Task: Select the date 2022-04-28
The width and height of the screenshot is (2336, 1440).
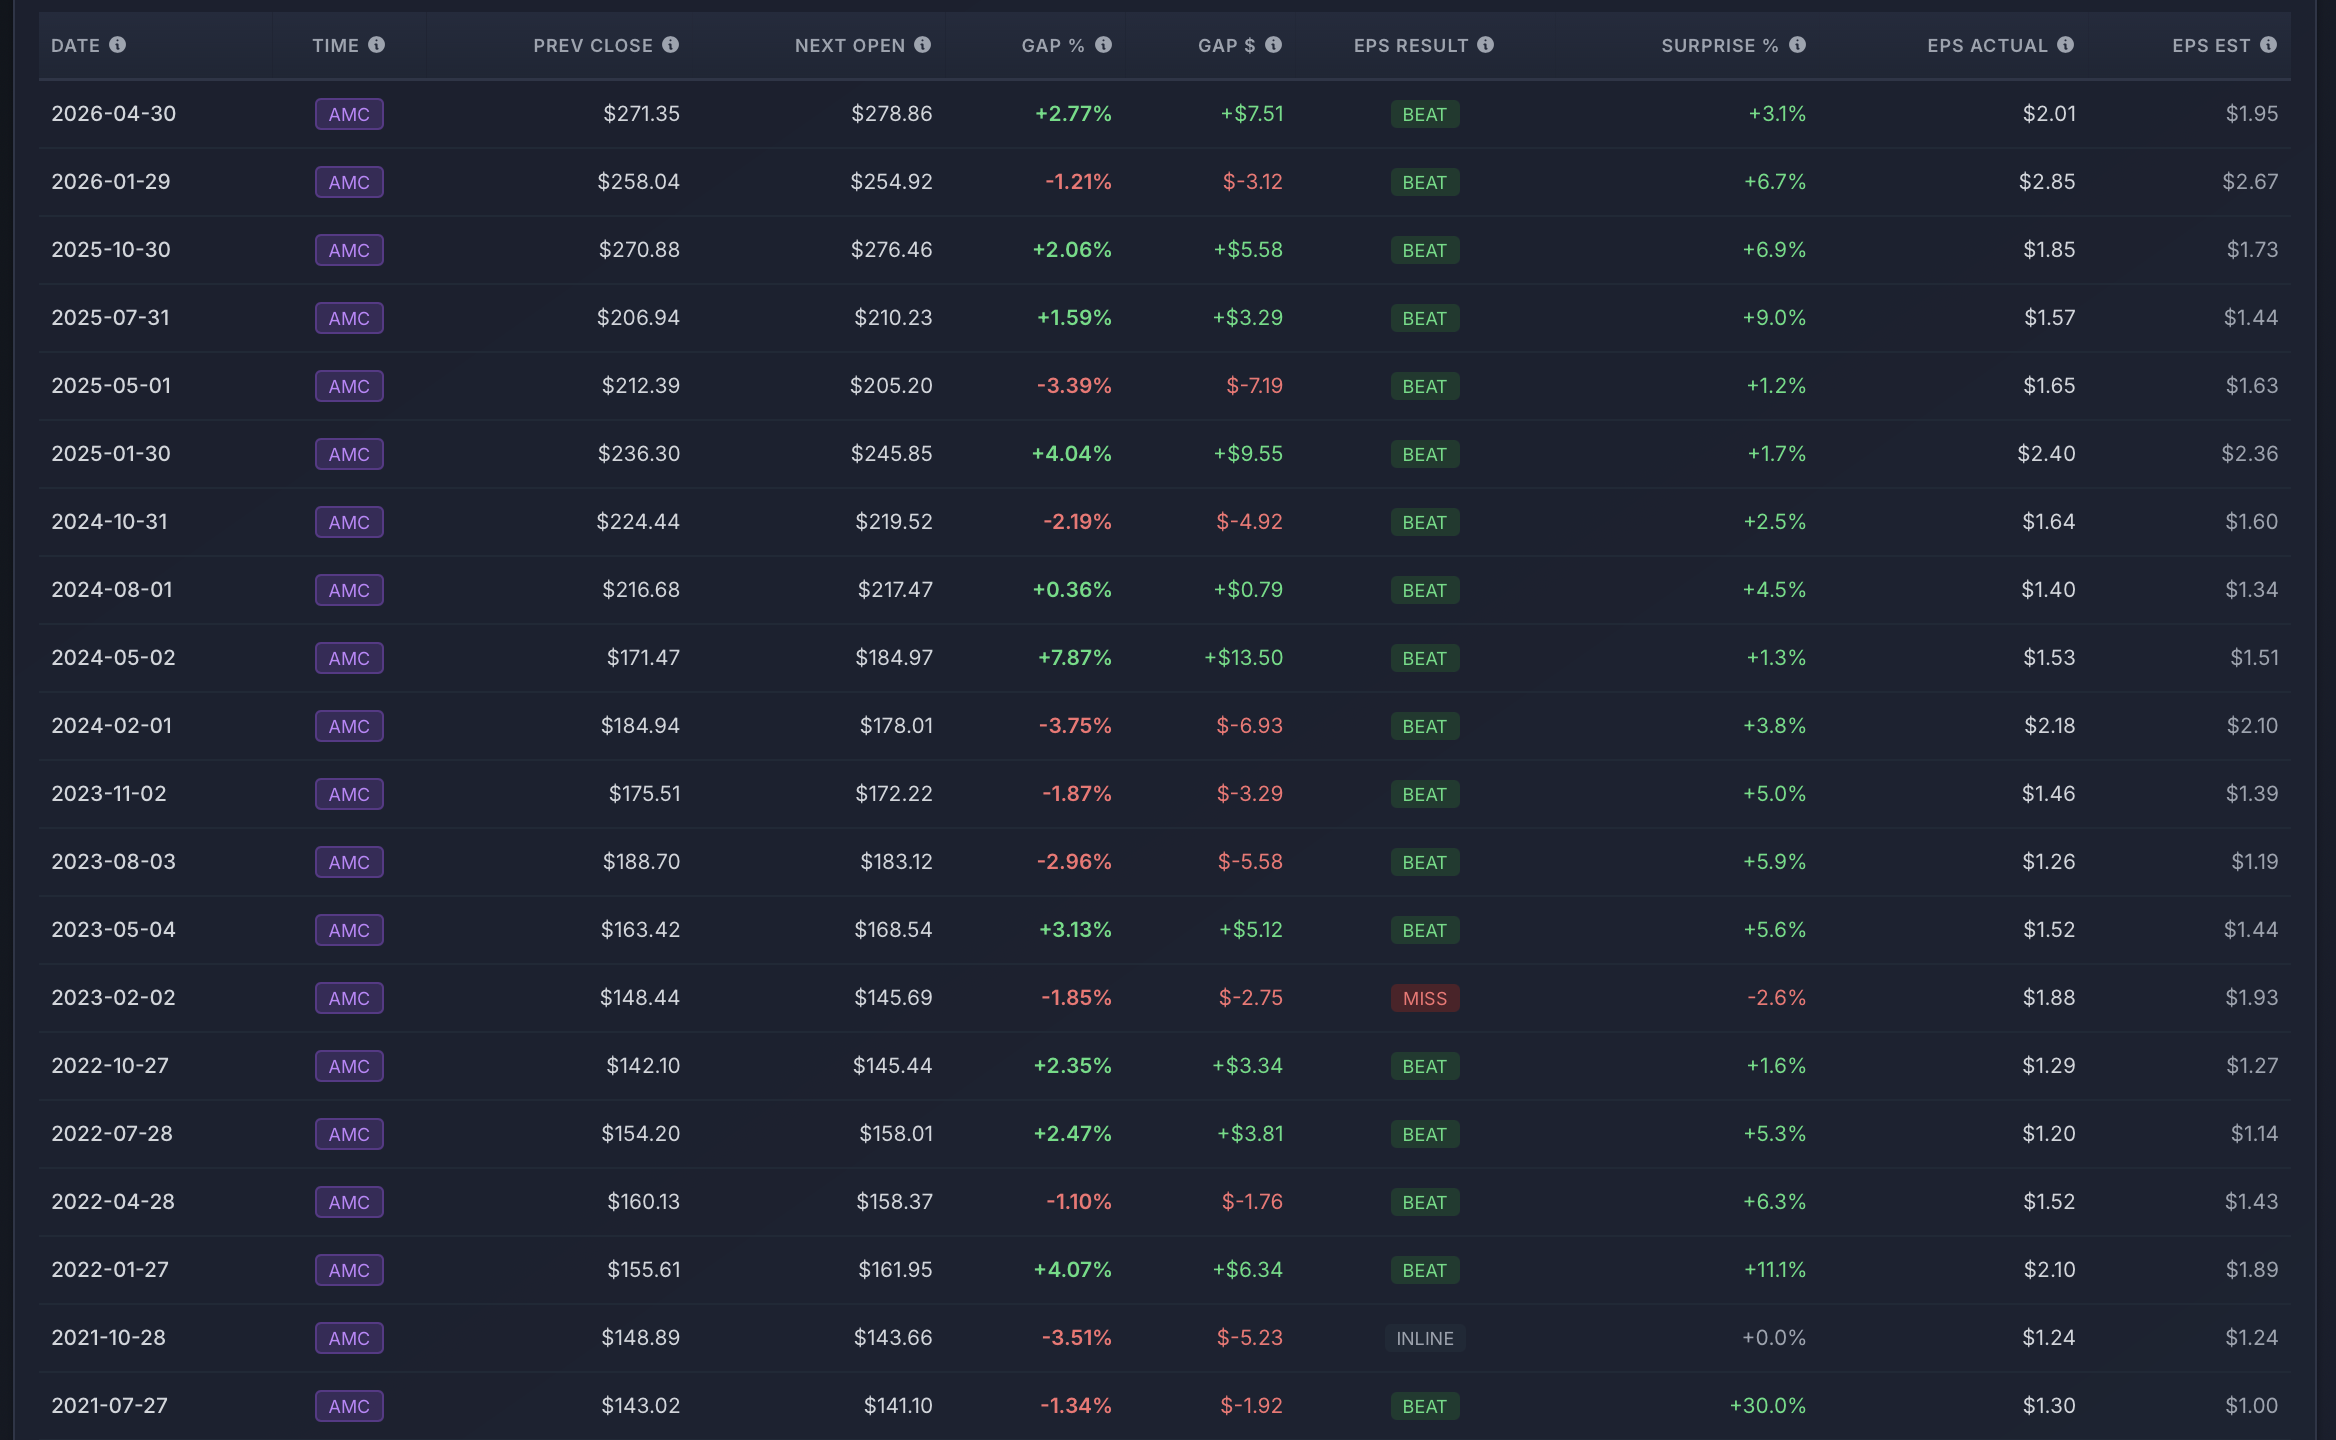Action: pos(113,1202)
